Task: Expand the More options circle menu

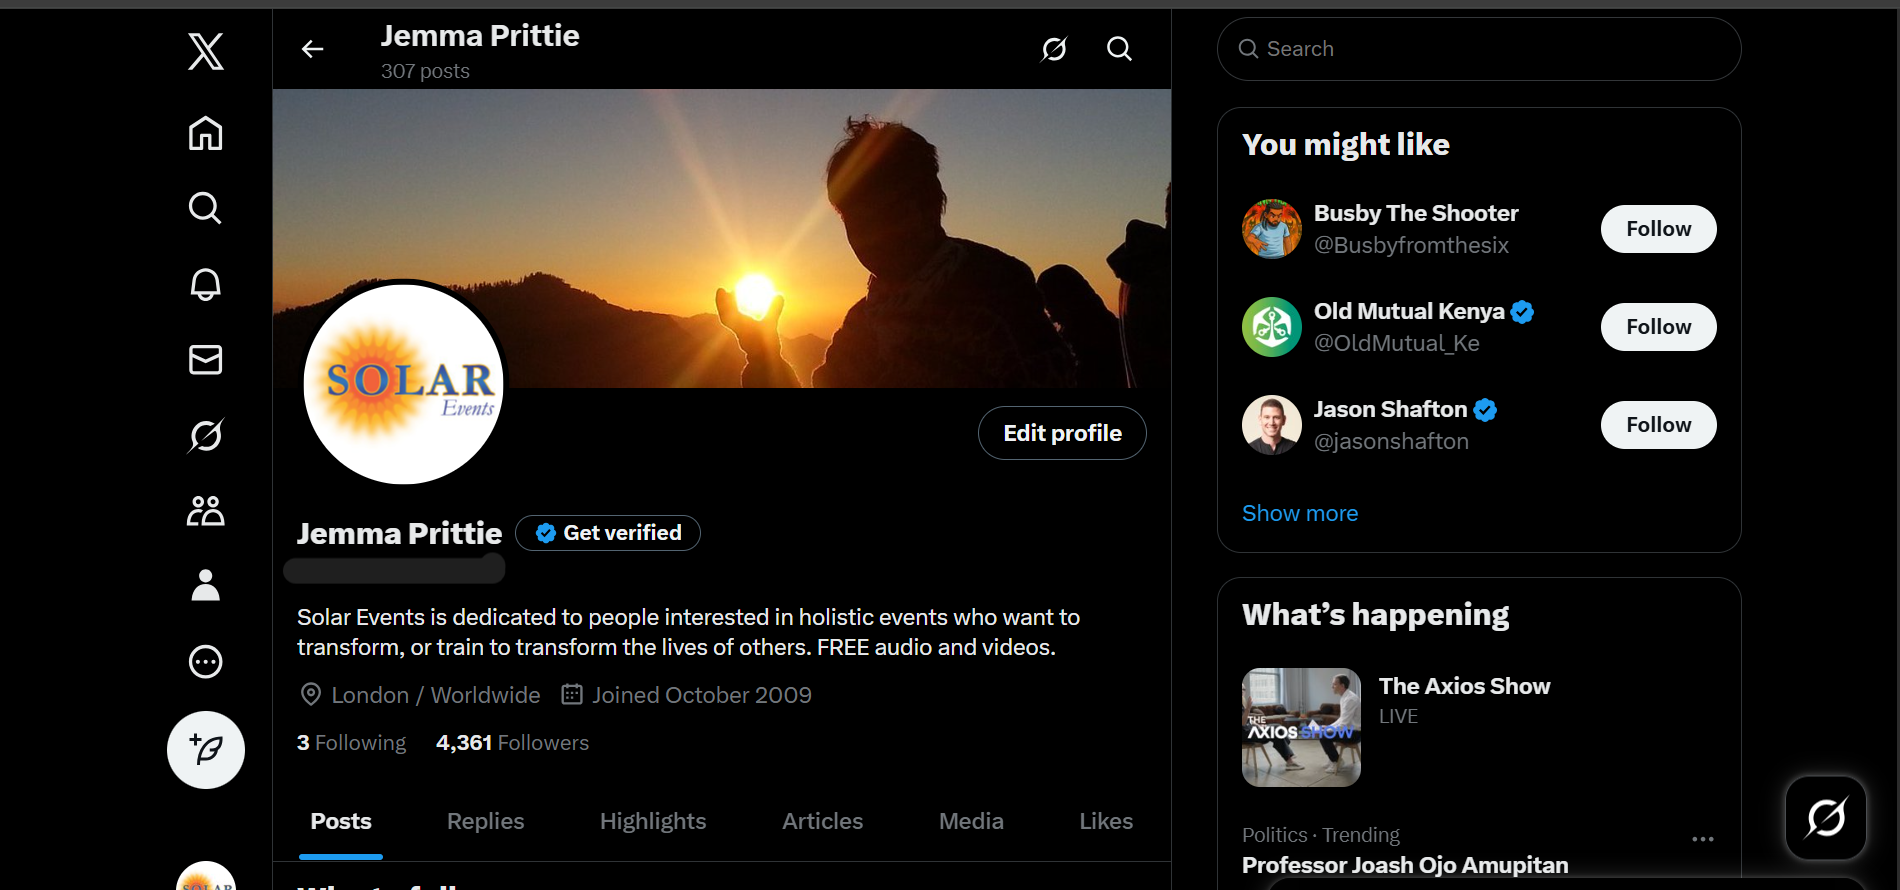Action: click(x=206, y=662)
